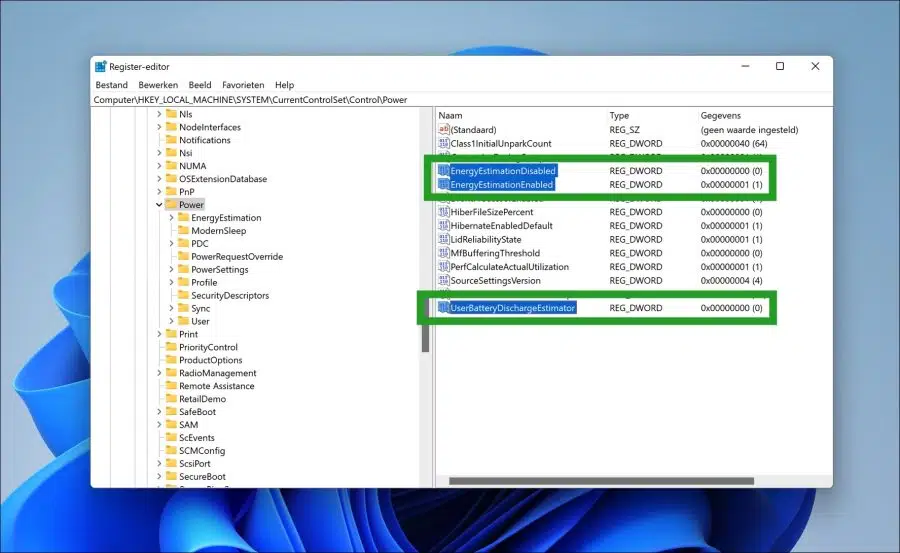Expand the RadioManagement key
The width and height of the screenshot is (900, 553).
(159, 373)
